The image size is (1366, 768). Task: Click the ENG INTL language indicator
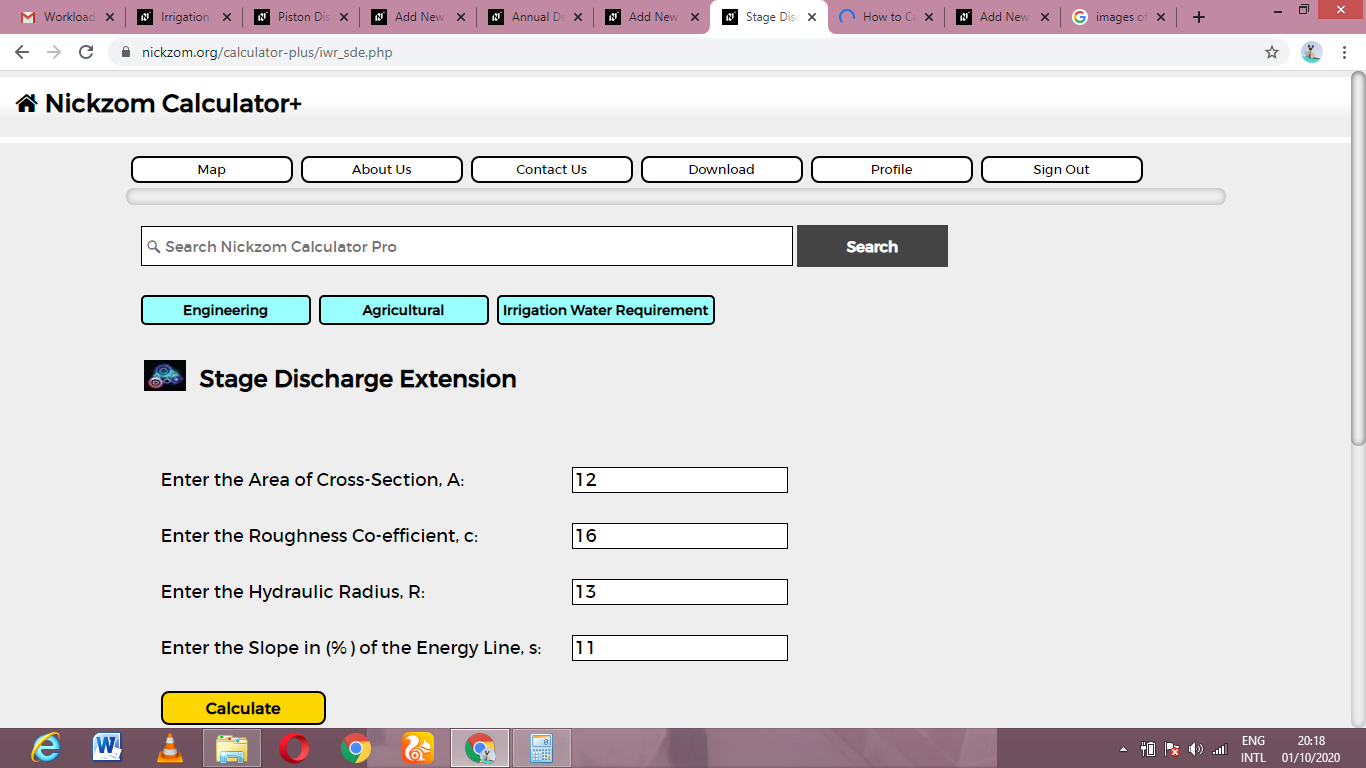(x=1253, y=749)
